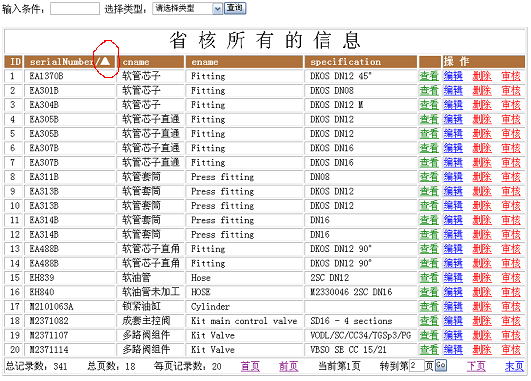The image size is (531, 381).
Task: Select the 'DKOS DN08' specification cell
Action: pos(361,90)
